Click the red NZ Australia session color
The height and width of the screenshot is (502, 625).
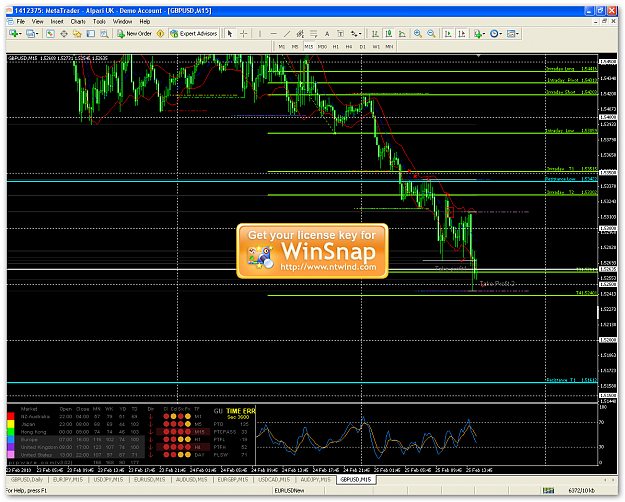[x=11, y=417]
